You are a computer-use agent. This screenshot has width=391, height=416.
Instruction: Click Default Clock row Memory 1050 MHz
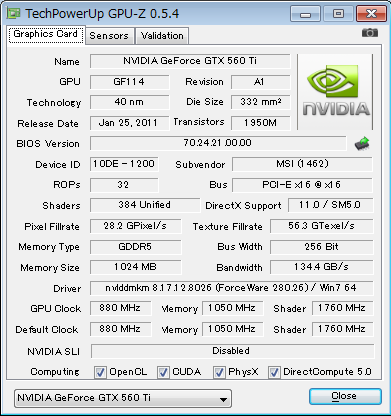(232, 329)
